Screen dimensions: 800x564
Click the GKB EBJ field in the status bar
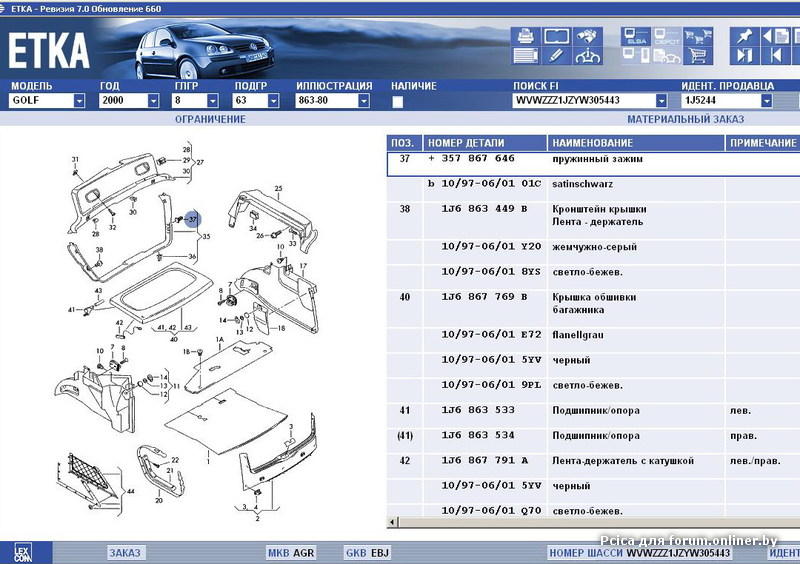(x=367, y=553)
